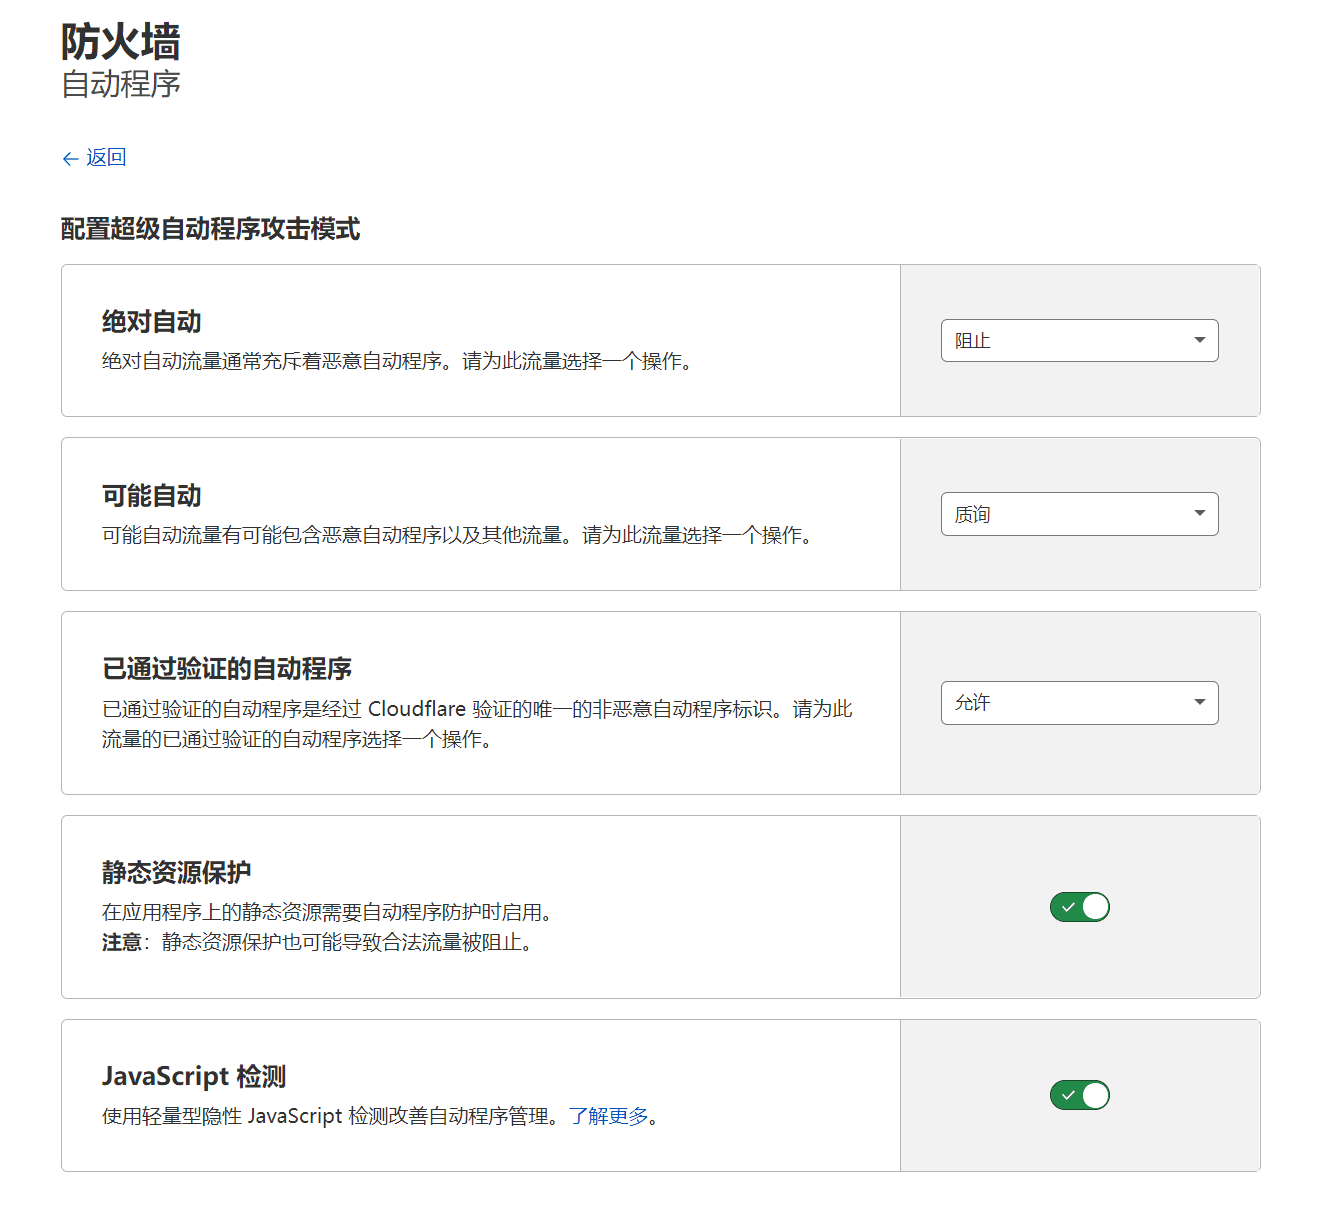The image size is (1324, 1212).
Task: Click the bold 注意 warning label
Action: pyautogui.click(x=121, y=943)
